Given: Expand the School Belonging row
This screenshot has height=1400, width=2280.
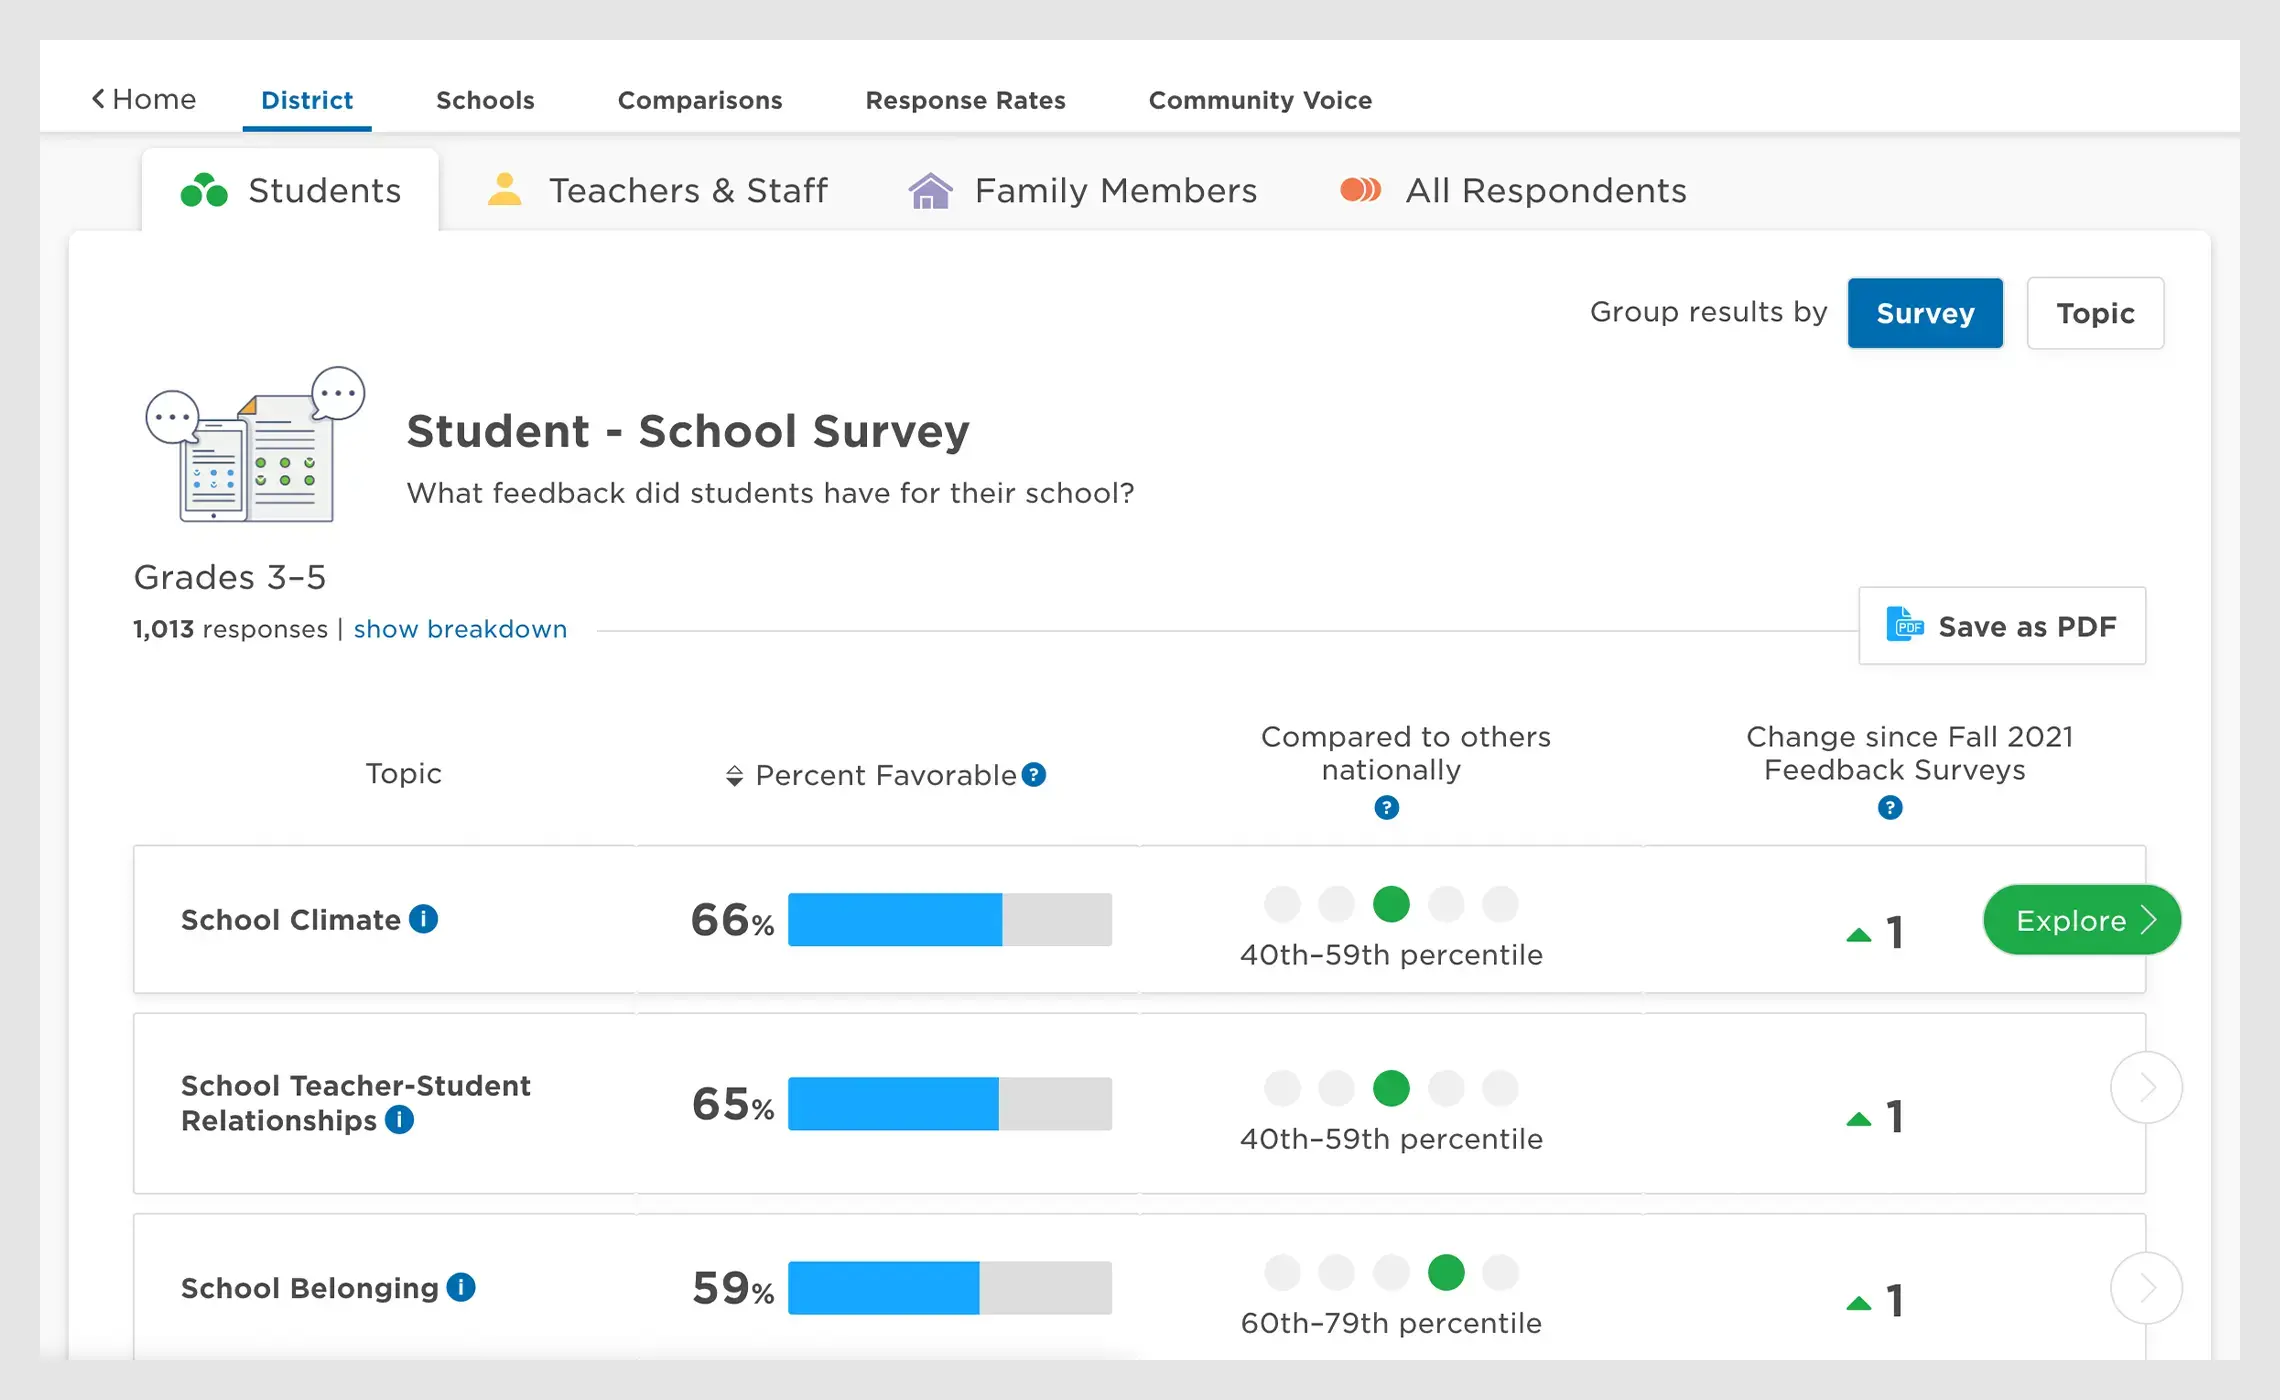Looking at the screenshot, I should tap(2145, 1288).
